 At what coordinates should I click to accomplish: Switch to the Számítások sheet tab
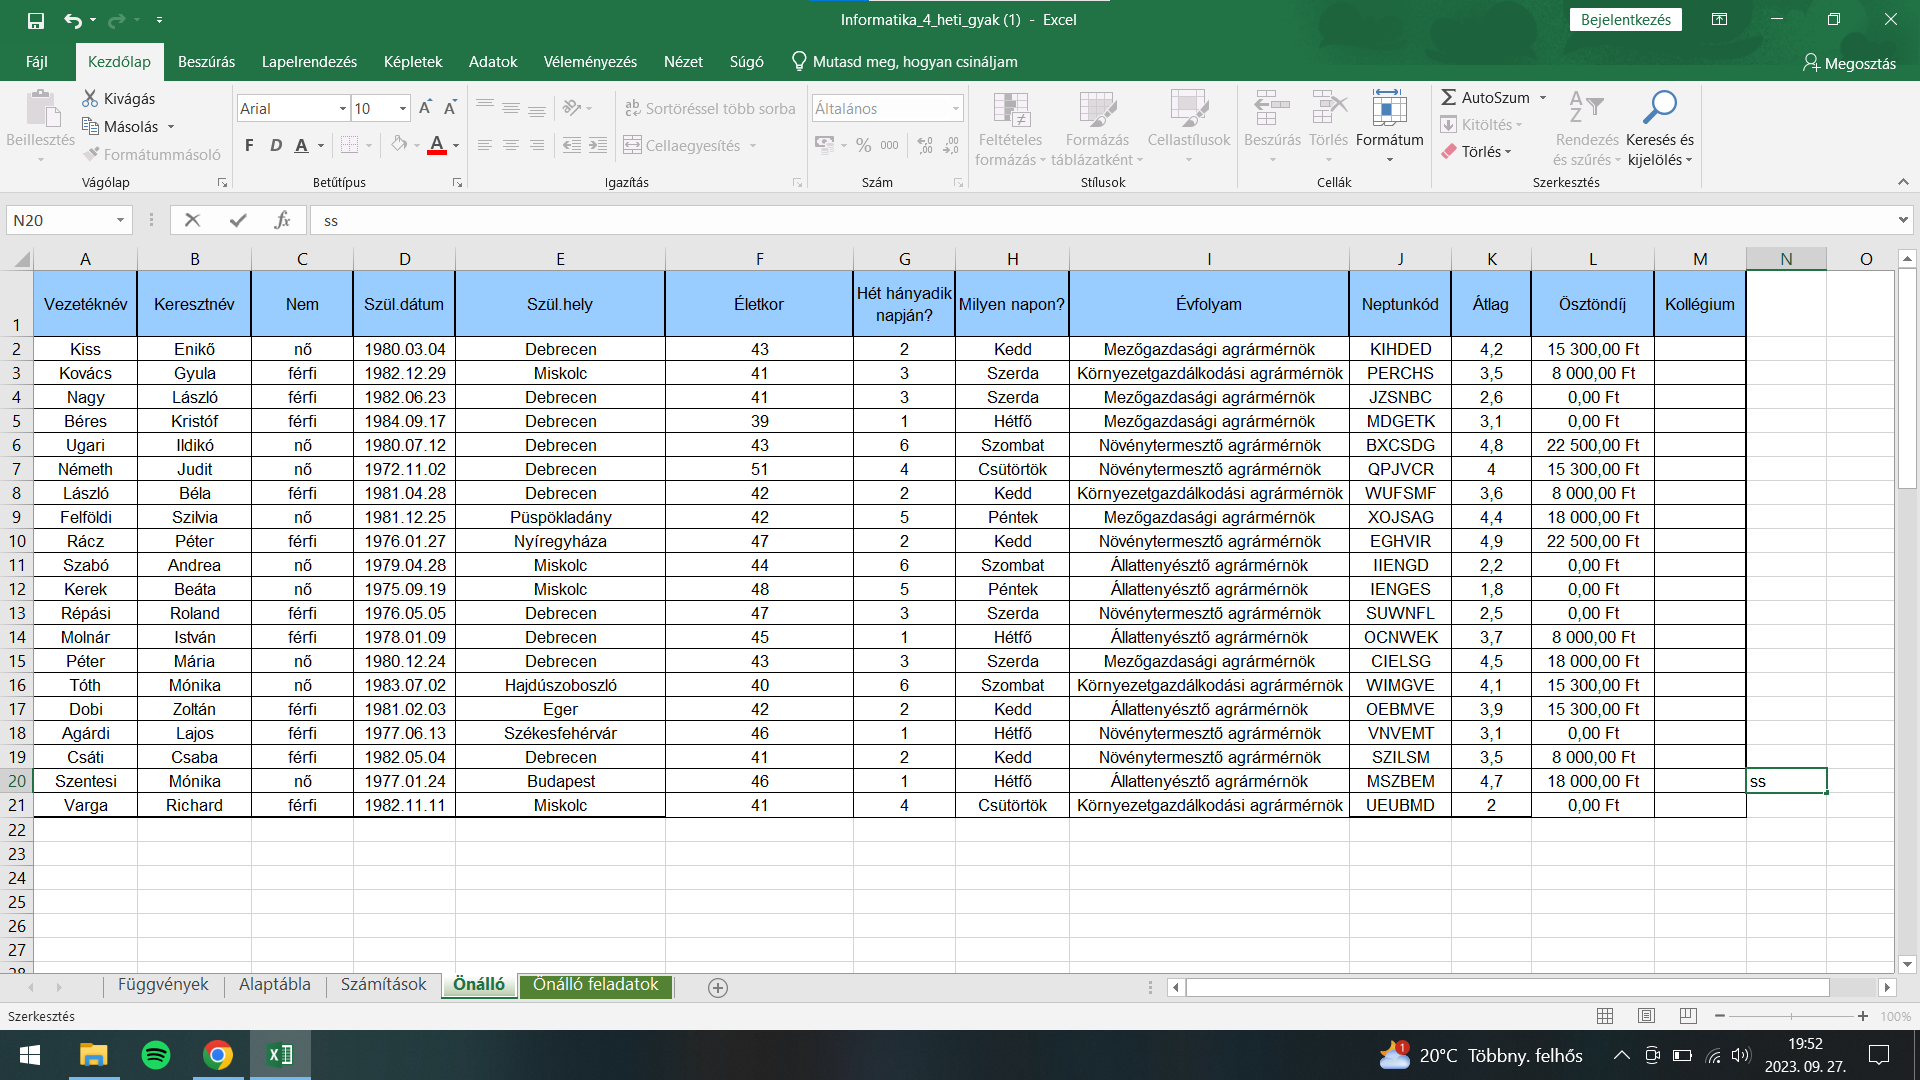pyautogui.click(x=383, y=985)
